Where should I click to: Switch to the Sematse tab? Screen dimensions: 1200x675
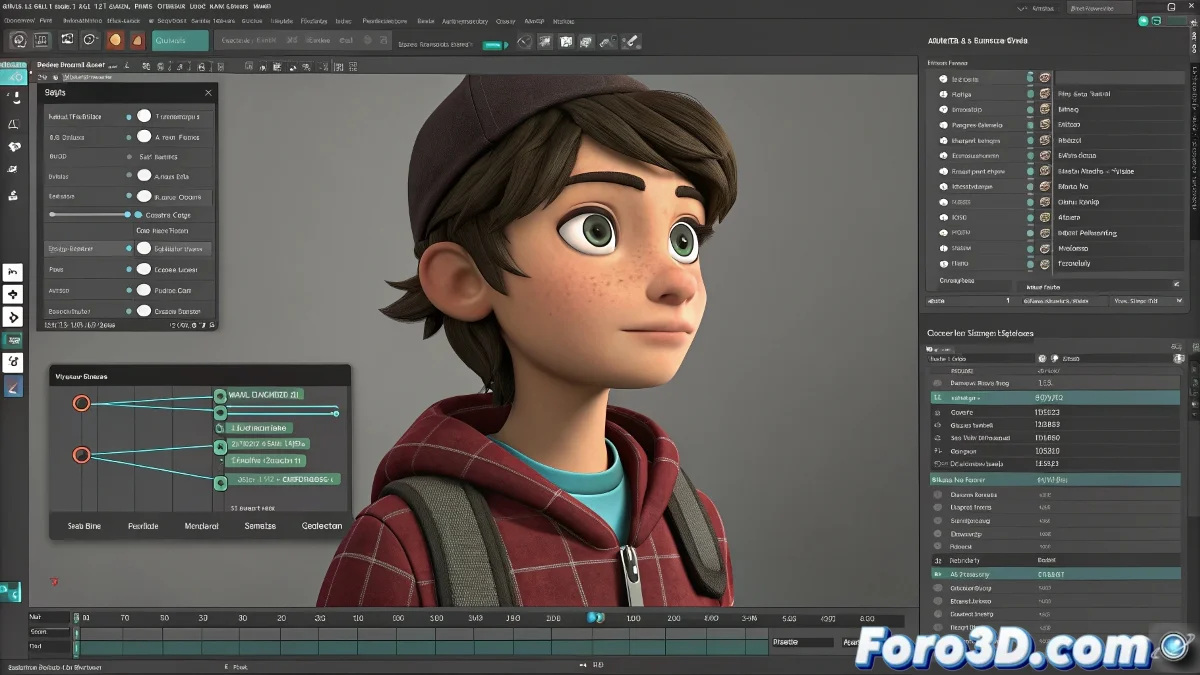[x=260, y=526]
